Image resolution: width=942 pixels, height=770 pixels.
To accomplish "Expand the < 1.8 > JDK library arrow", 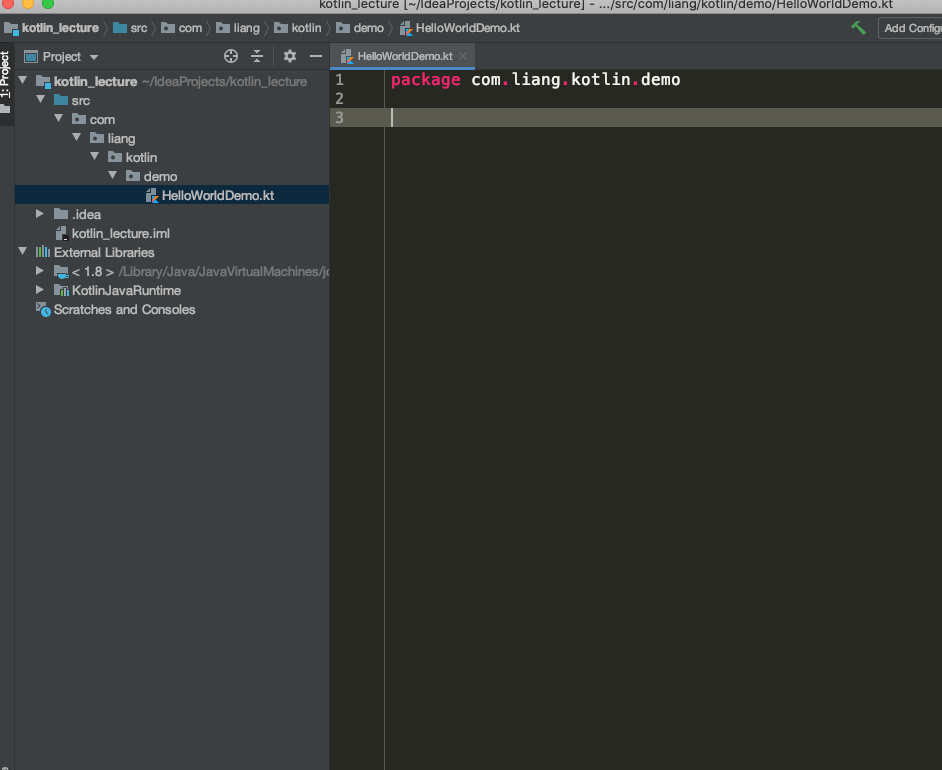I will [x=40, y=270].
